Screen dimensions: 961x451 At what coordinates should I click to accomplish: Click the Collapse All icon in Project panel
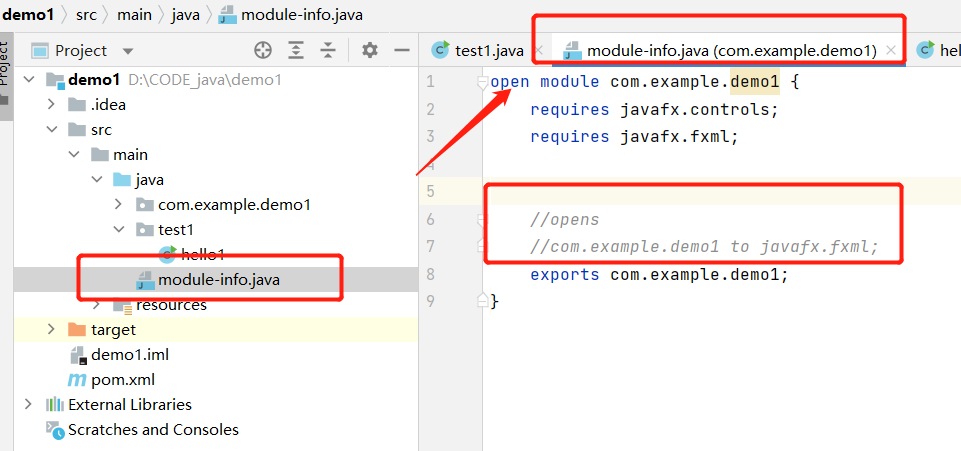(x=329, y=50)
